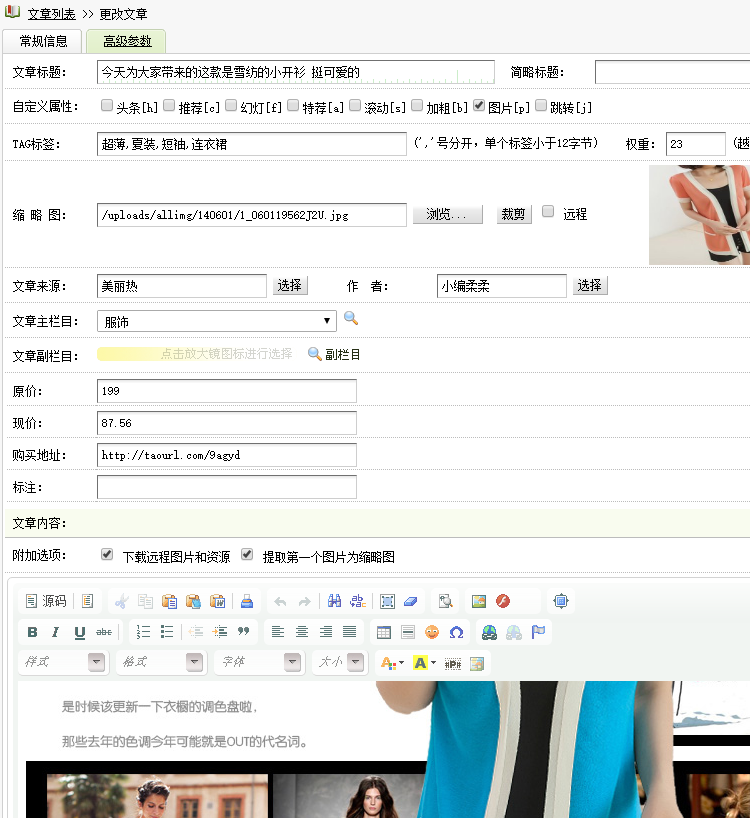Open the 样式 style dropdown
Viewport: 750px width, 818px height.
pos(64,663)
